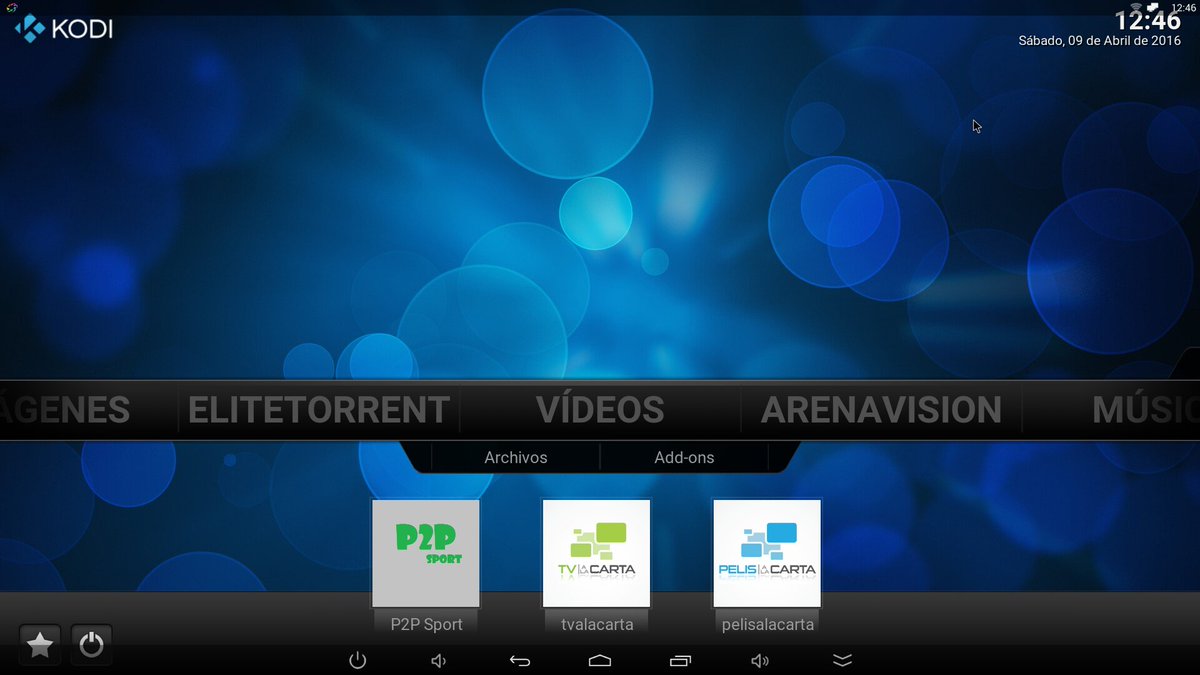Tap the Android recent apps icon
This screenshot has height=675, width=1200.
pyautogui.click(x=680, y=660)
